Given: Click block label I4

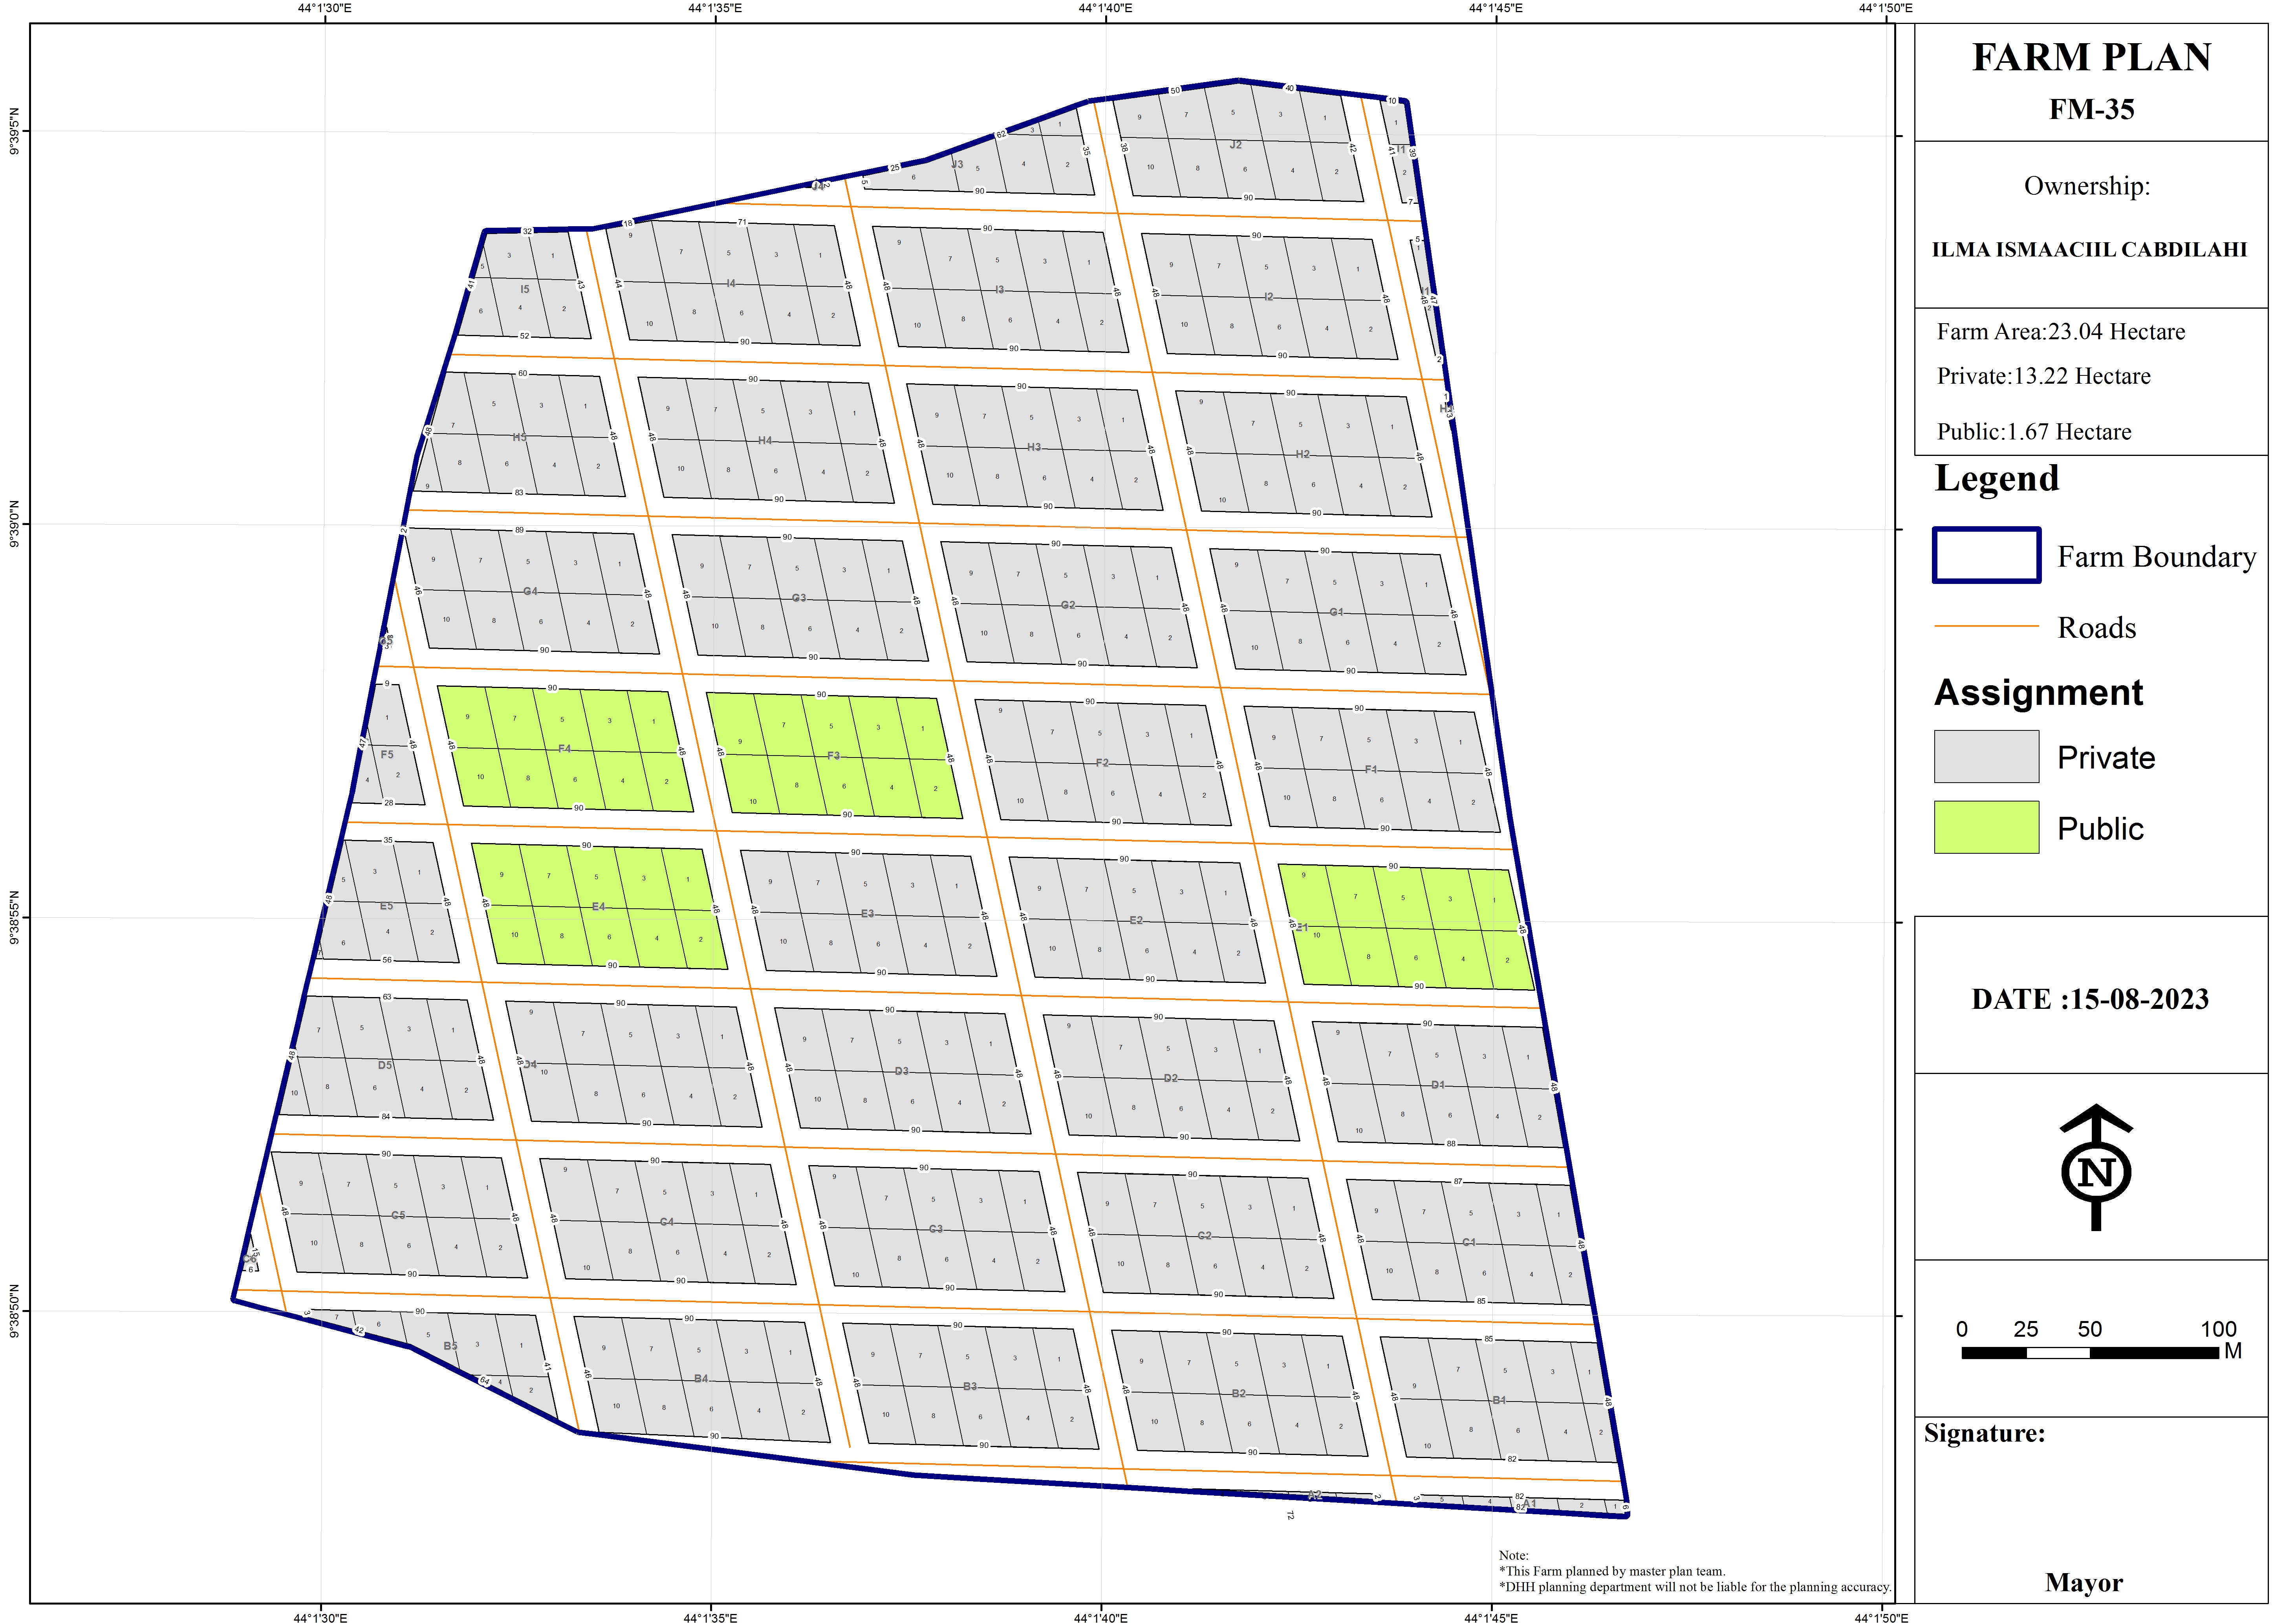Looking at the screenshot, I should 731,283.
